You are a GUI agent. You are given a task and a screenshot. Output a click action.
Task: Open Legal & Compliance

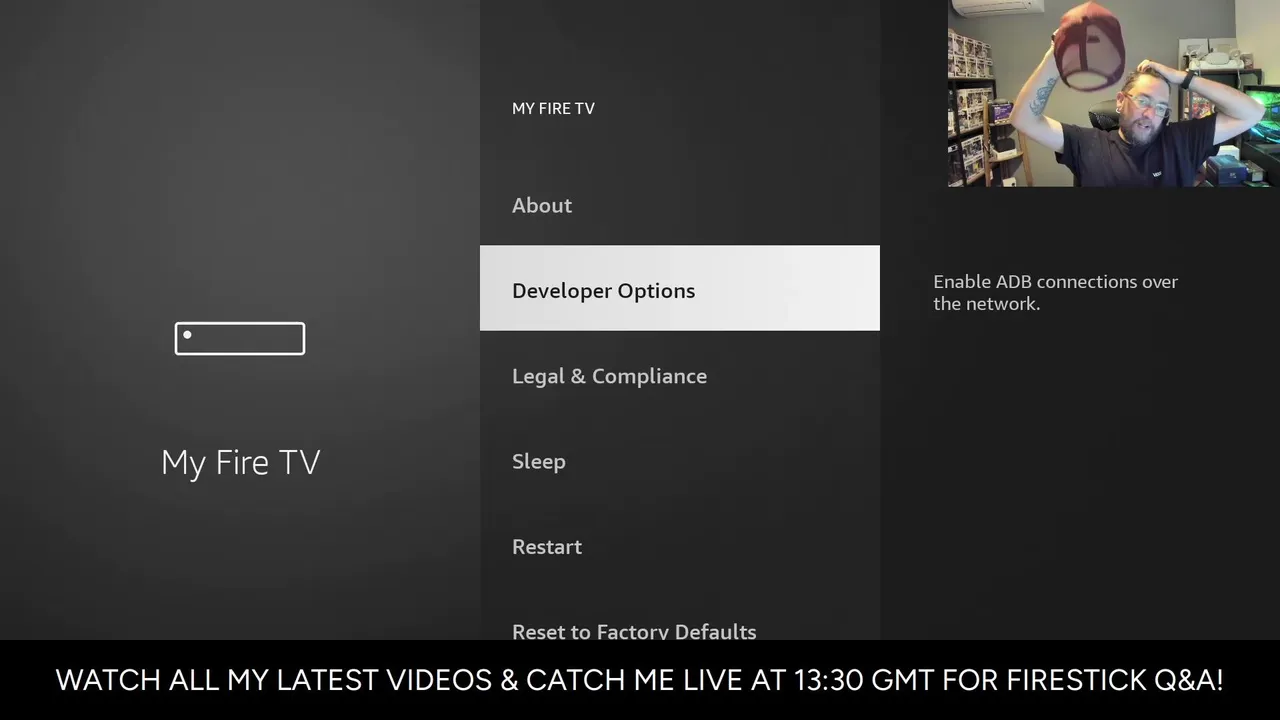[x=680, y=376]
